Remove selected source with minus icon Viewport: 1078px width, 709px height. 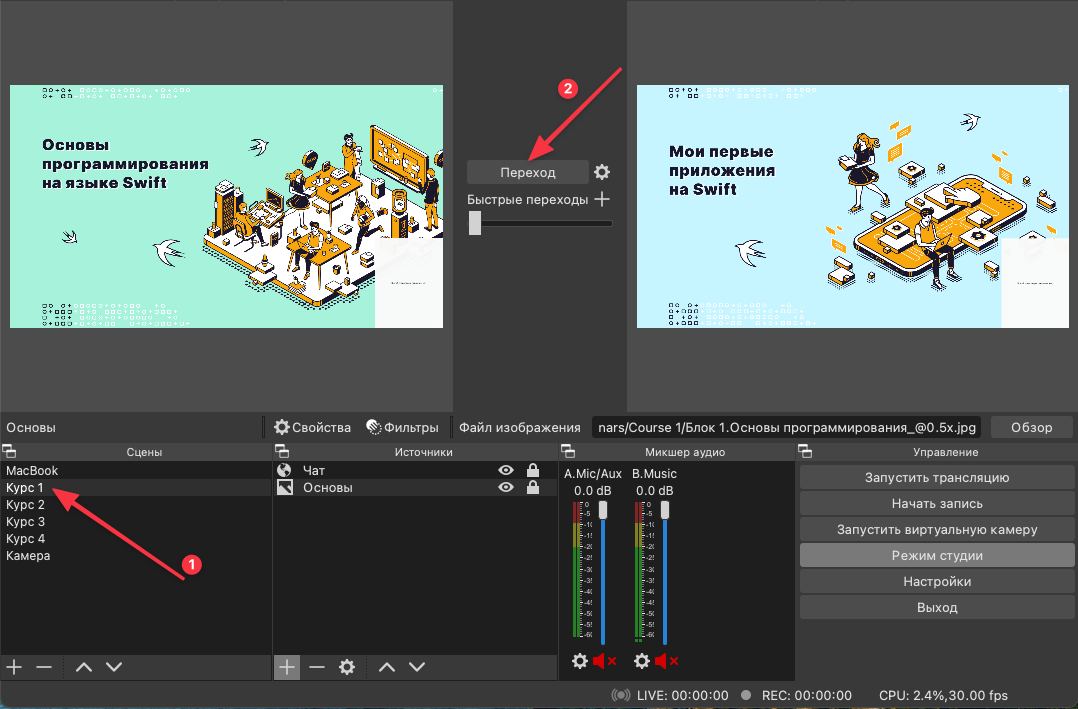coord(317,666)
